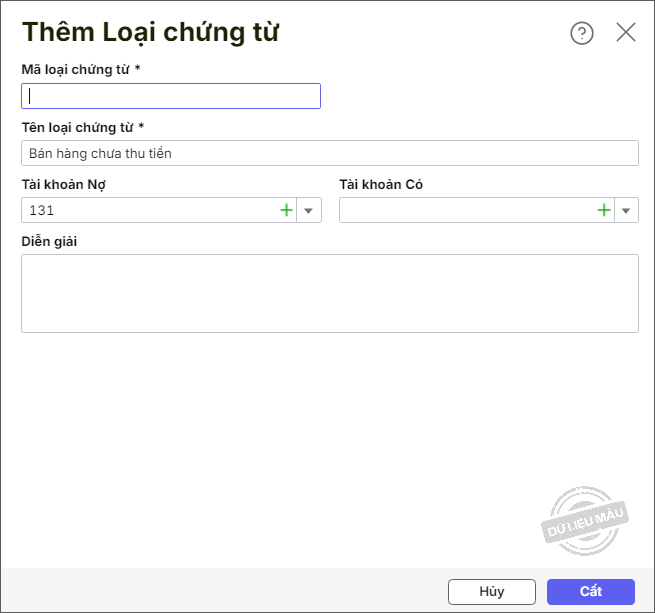Screen dimensions: 655x613
Task: Save with the Cất button
Action: pos(590,591)
